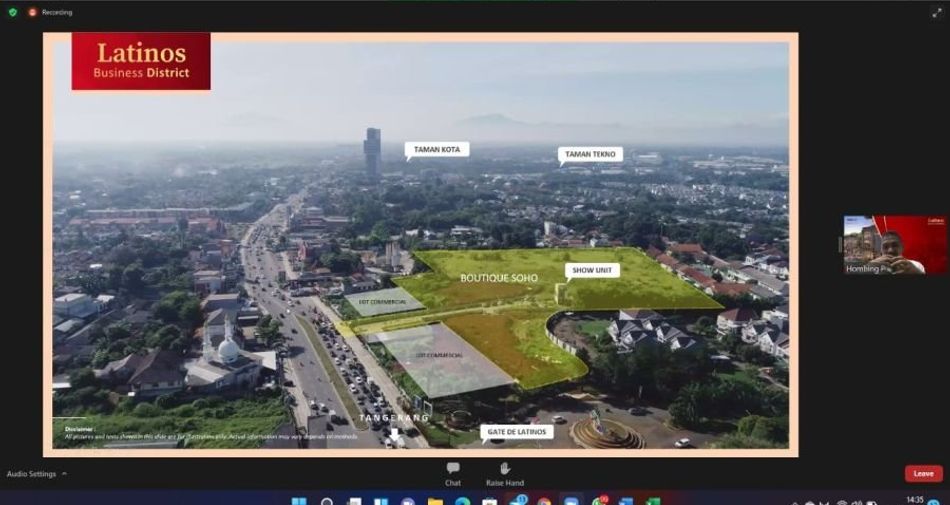Open the green encryption shield info

13,12
